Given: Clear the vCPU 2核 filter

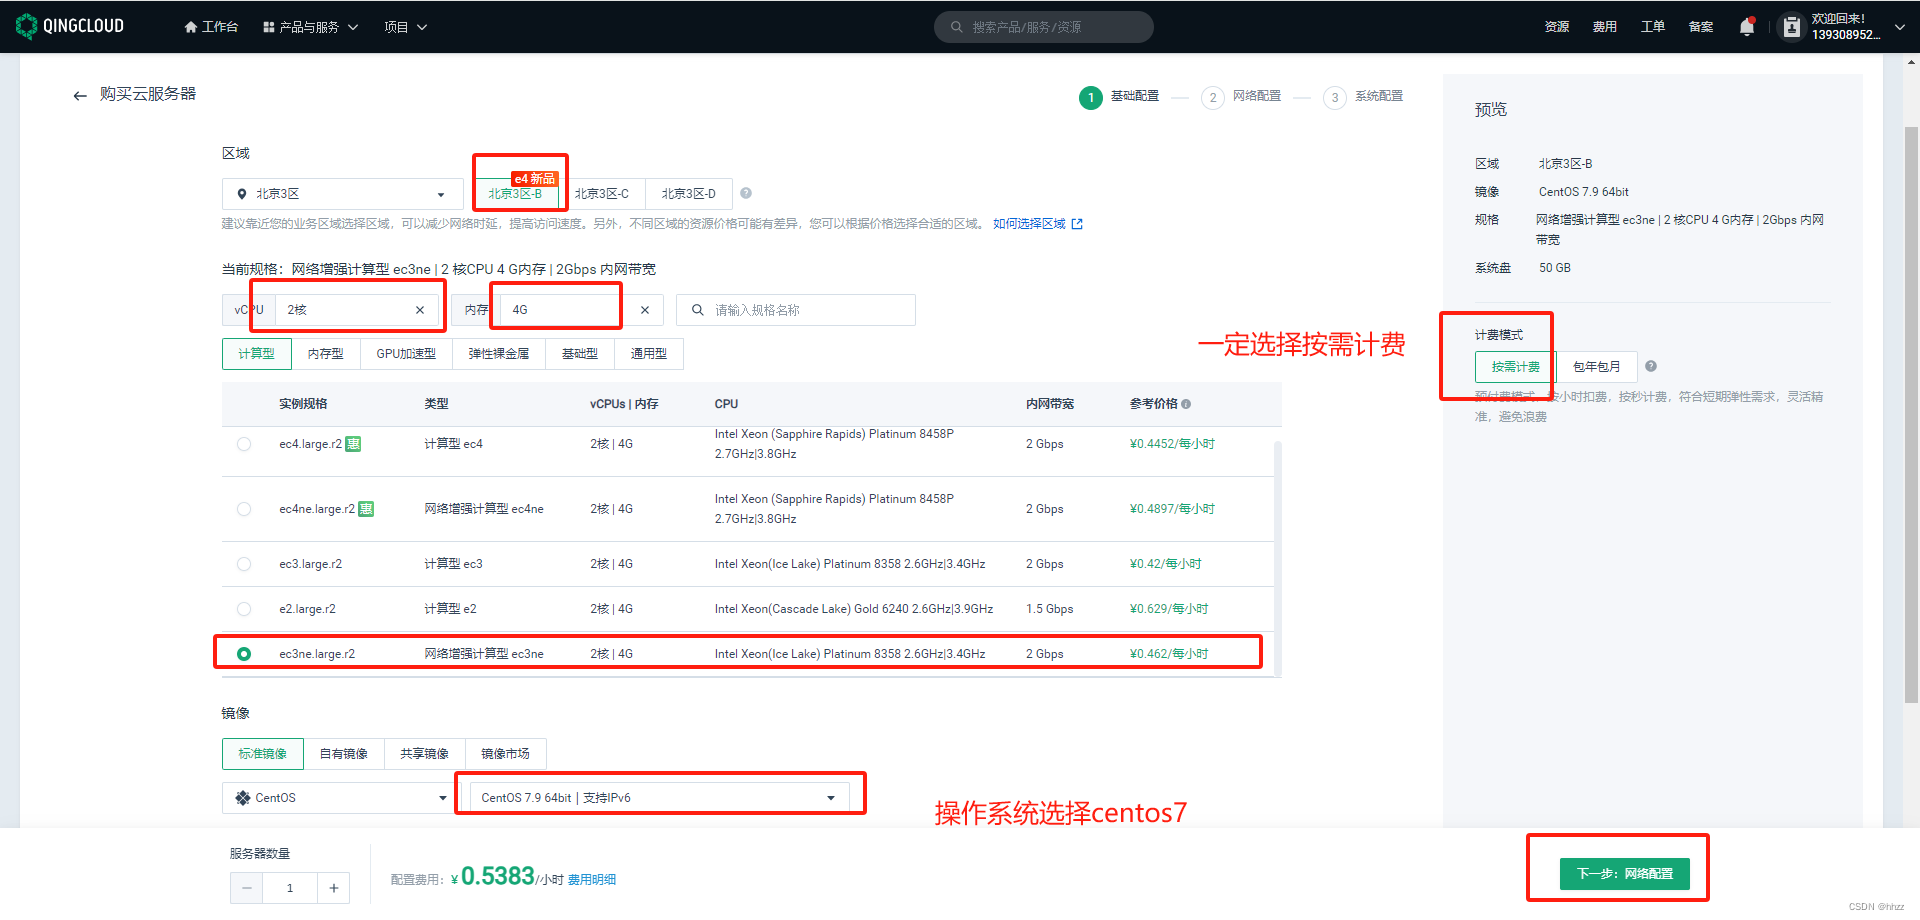Looking at the screenshot, I should [x=420, y=310].
